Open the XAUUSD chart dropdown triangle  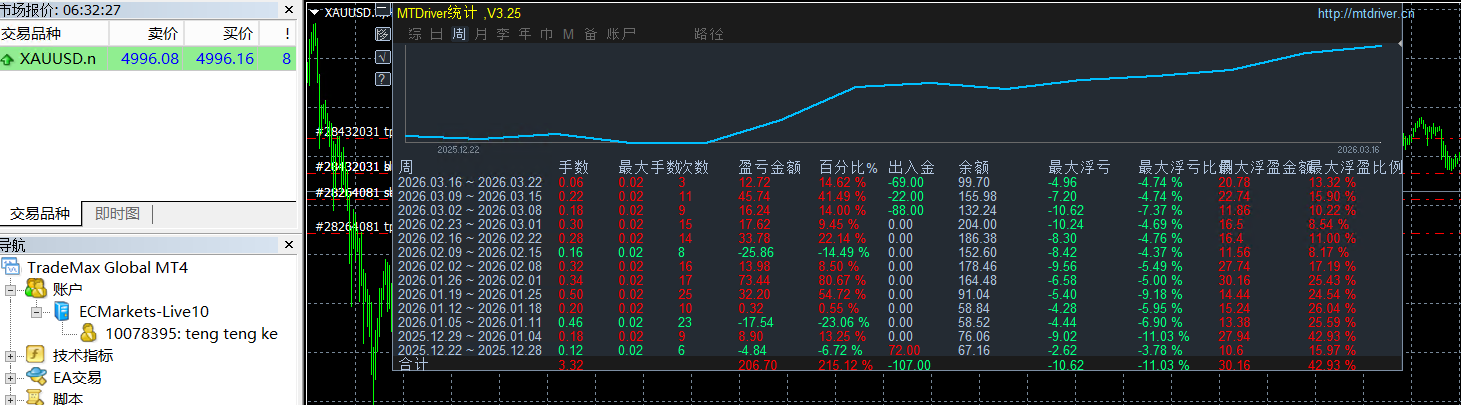(x=315, y=13)
